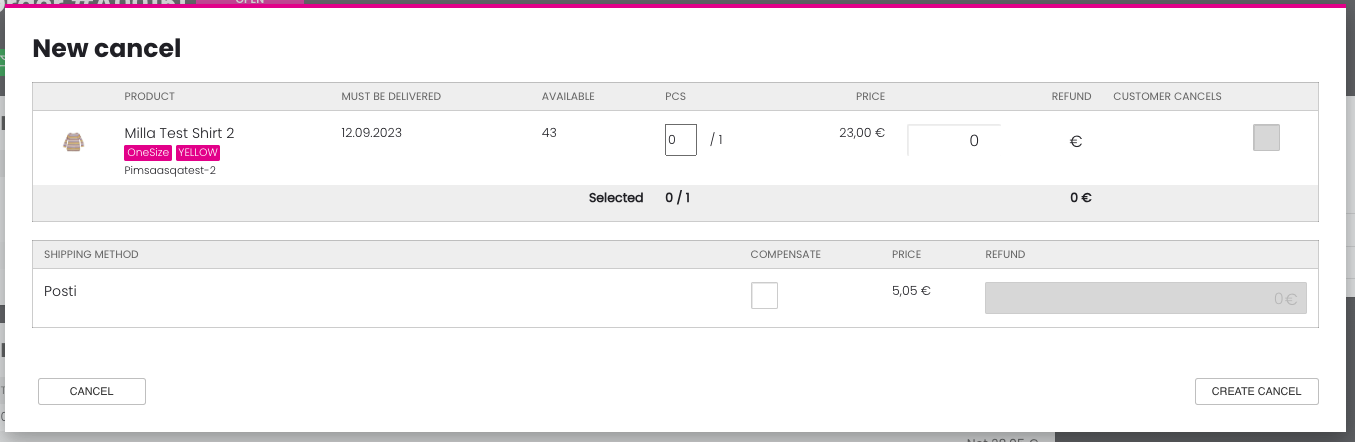This screenshot has height=442, width=1355.
Task: Click the Posti shipping method row
Action: [x=676, y=298]
